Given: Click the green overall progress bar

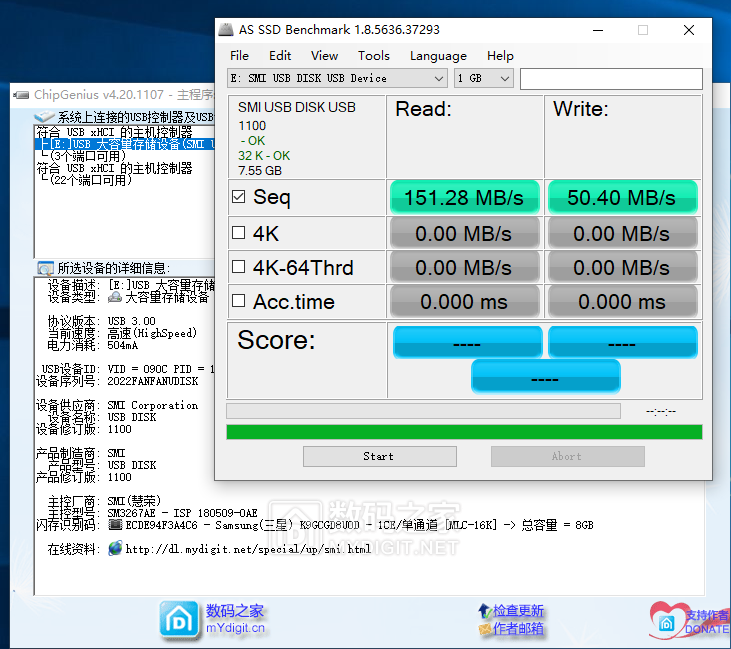Looking at the screenshot, I should (464, 432).
